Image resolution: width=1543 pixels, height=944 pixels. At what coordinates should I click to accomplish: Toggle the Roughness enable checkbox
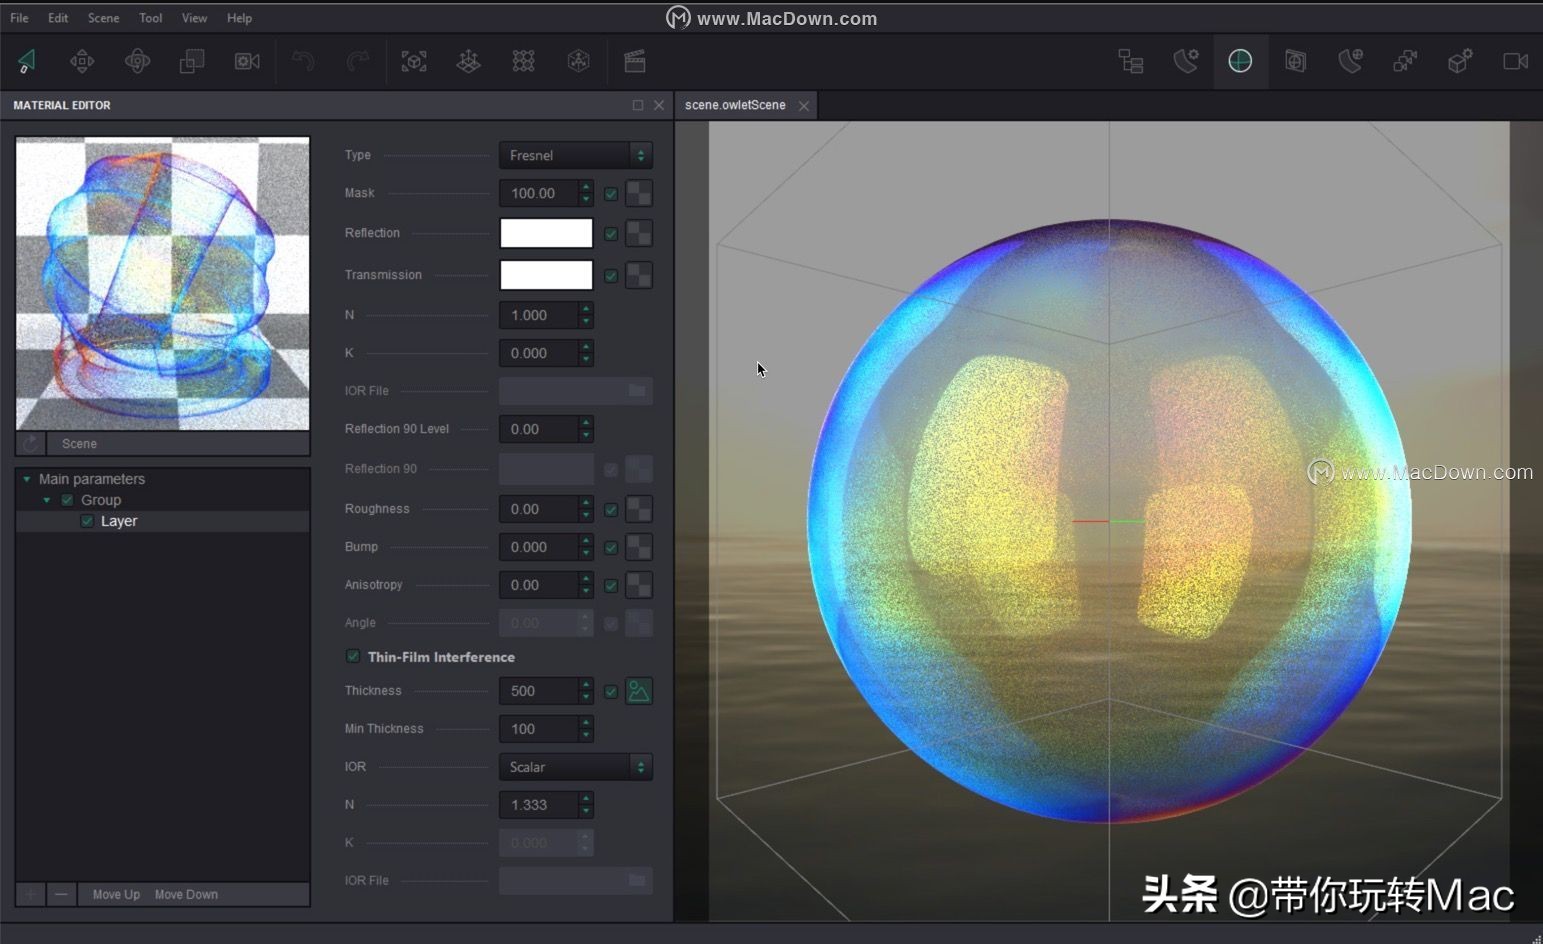(611, 509)
